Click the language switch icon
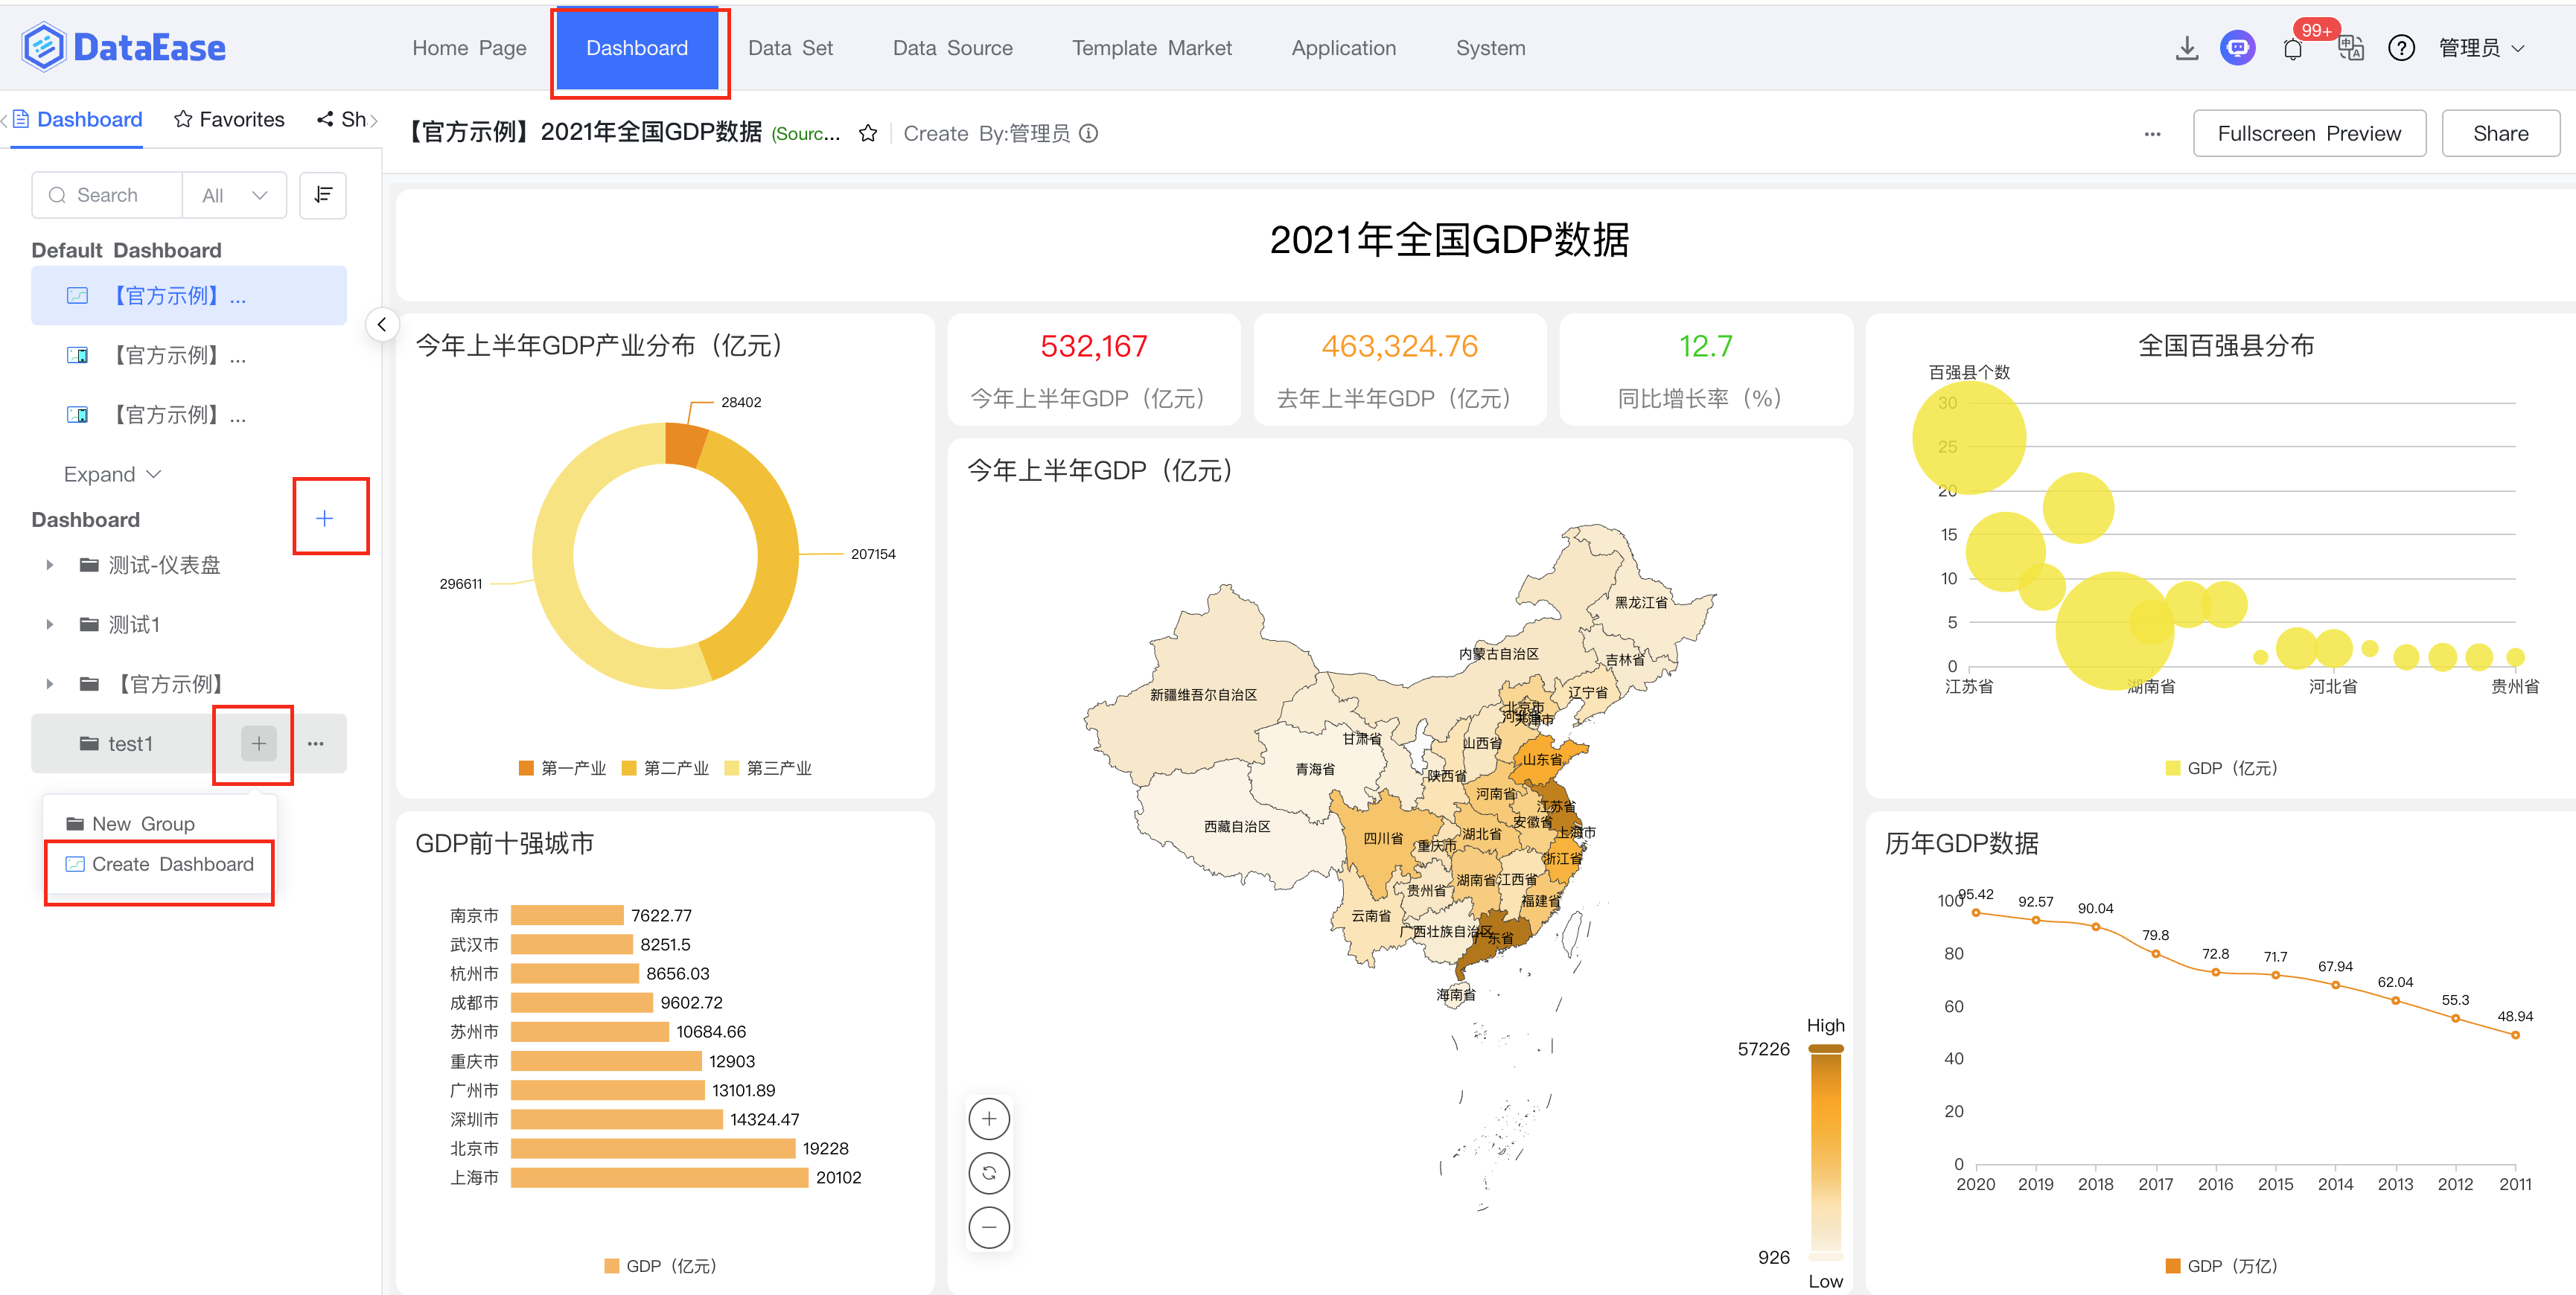Screen dimensions: 2576x1295 [x=2350, y=49]
